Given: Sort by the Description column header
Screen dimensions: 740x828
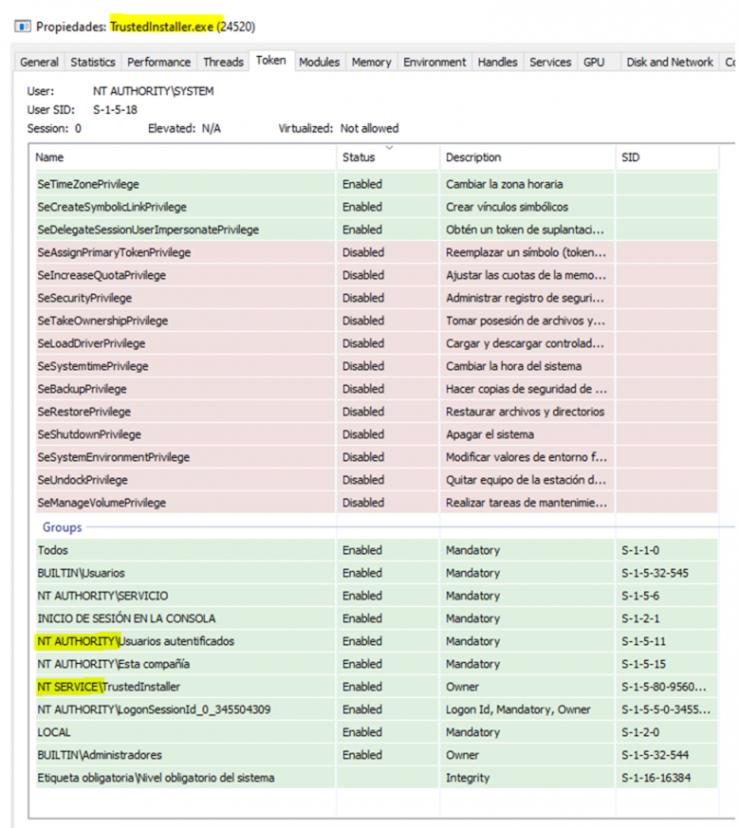Looking at the screenshot, I should pyautogui.click(x=527, y=157).
